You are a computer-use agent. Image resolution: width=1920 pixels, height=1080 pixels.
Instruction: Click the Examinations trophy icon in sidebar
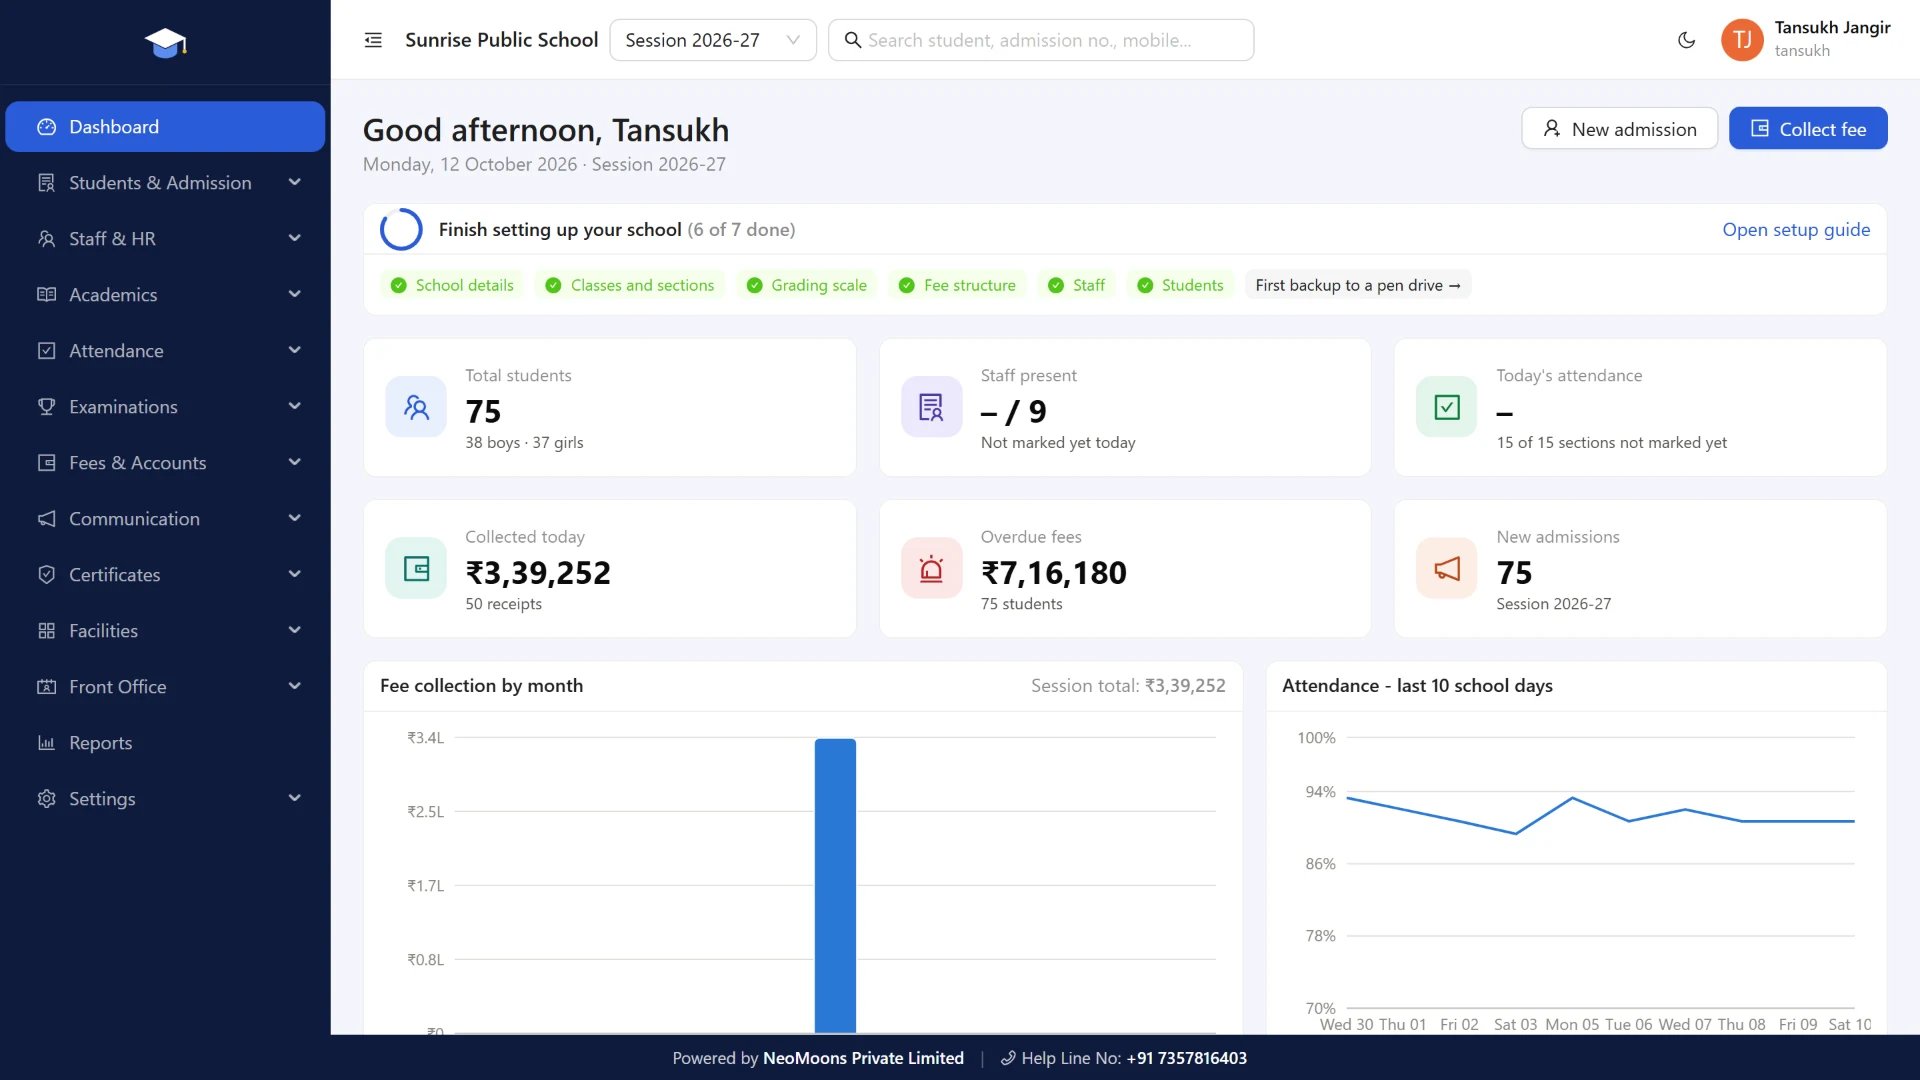(46, 406)
